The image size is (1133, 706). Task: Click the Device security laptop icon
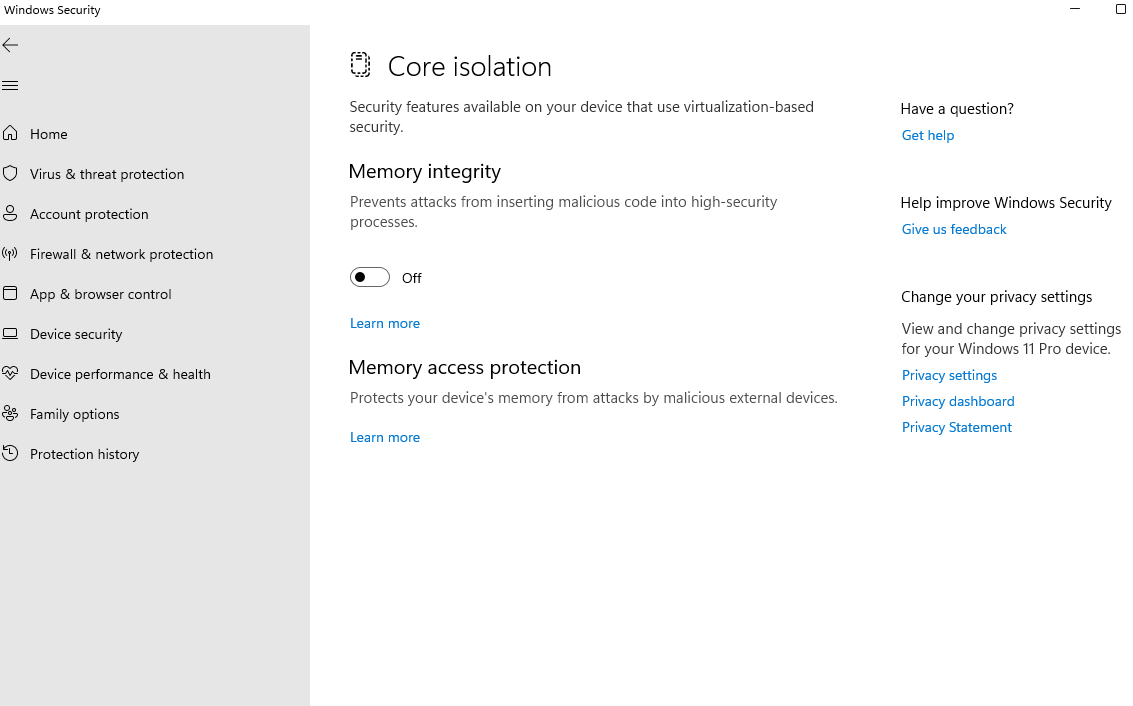point(10,333)
